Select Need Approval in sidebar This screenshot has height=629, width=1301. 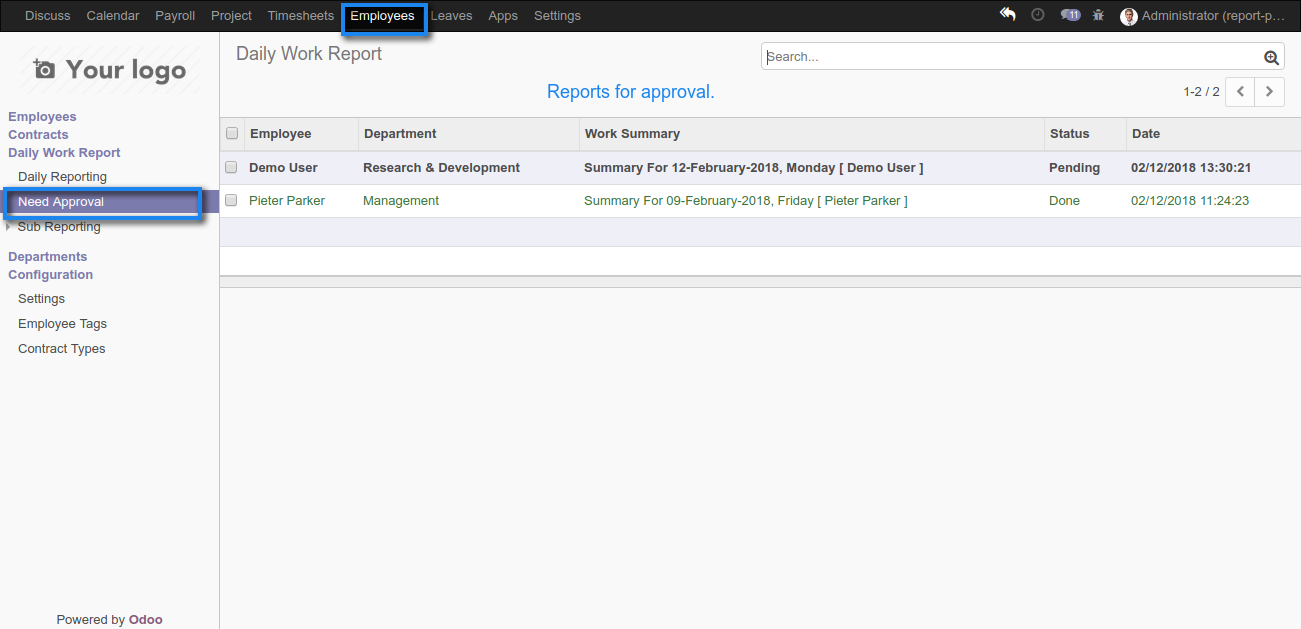(61, 202)
